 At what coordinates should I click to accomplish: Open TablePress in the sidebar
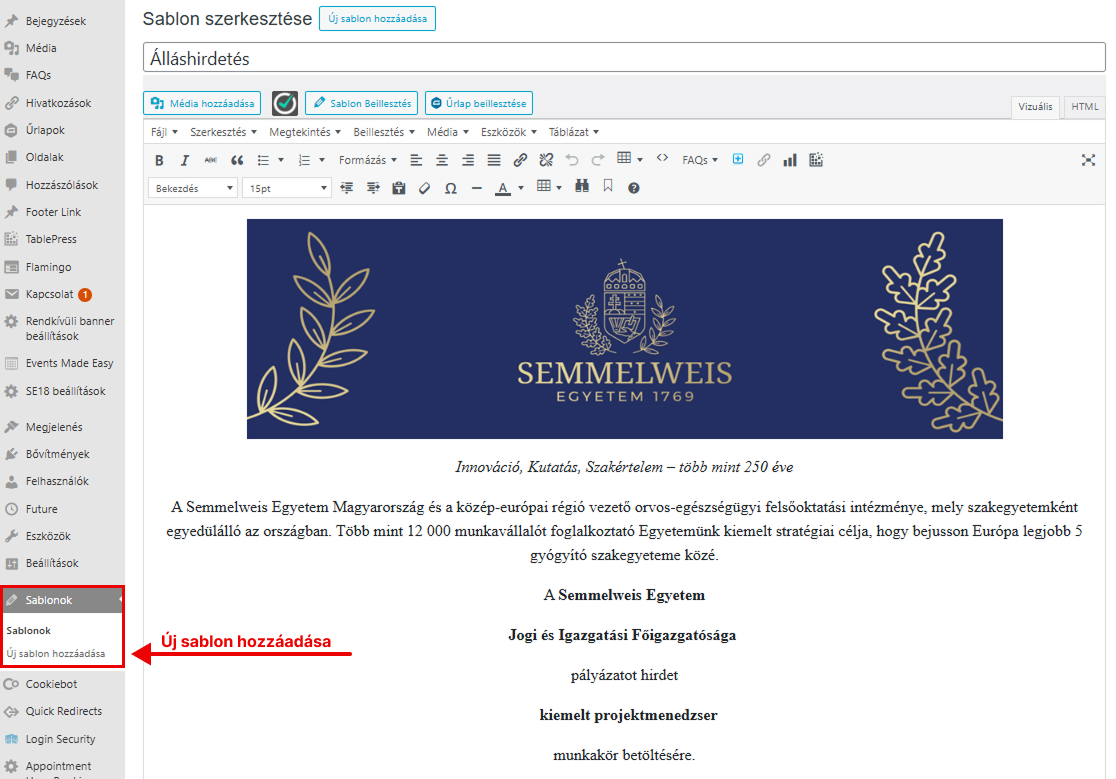click(x=51, y=239)
